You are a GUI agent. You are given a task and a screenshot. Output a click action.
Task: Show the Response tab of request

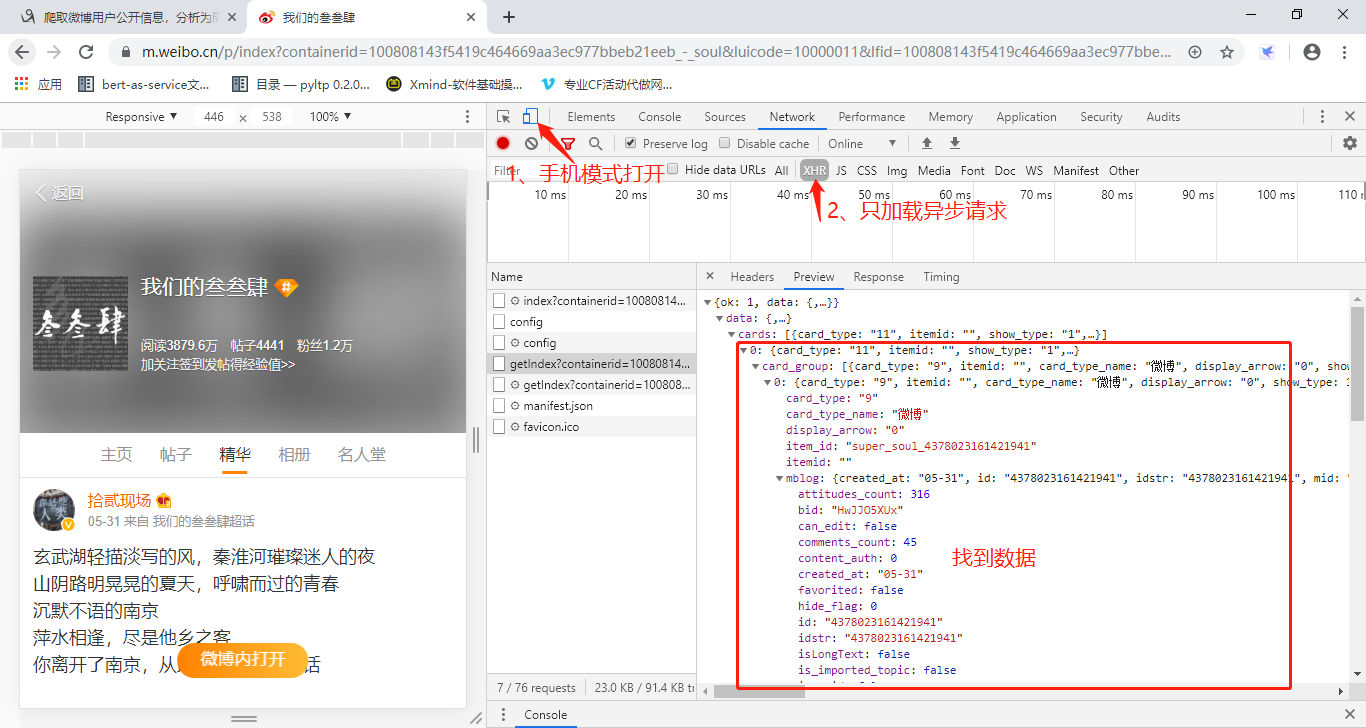879,277
